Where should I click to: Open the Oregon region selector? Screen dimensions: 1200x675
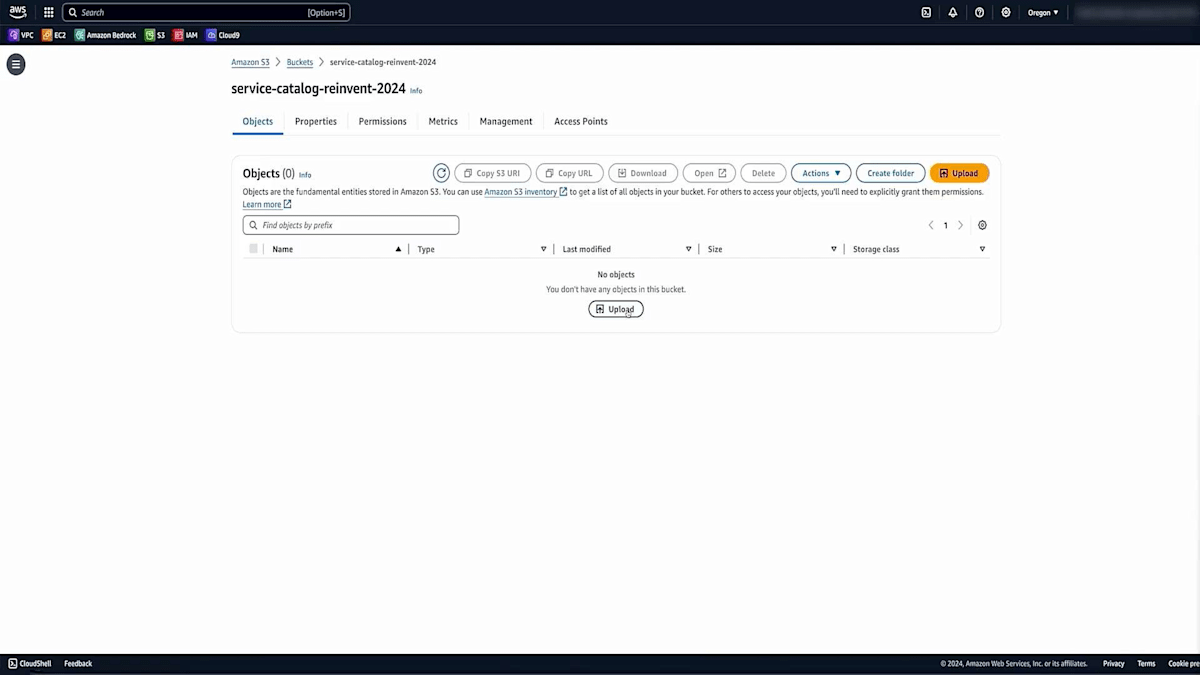(x=1043, y=13)
